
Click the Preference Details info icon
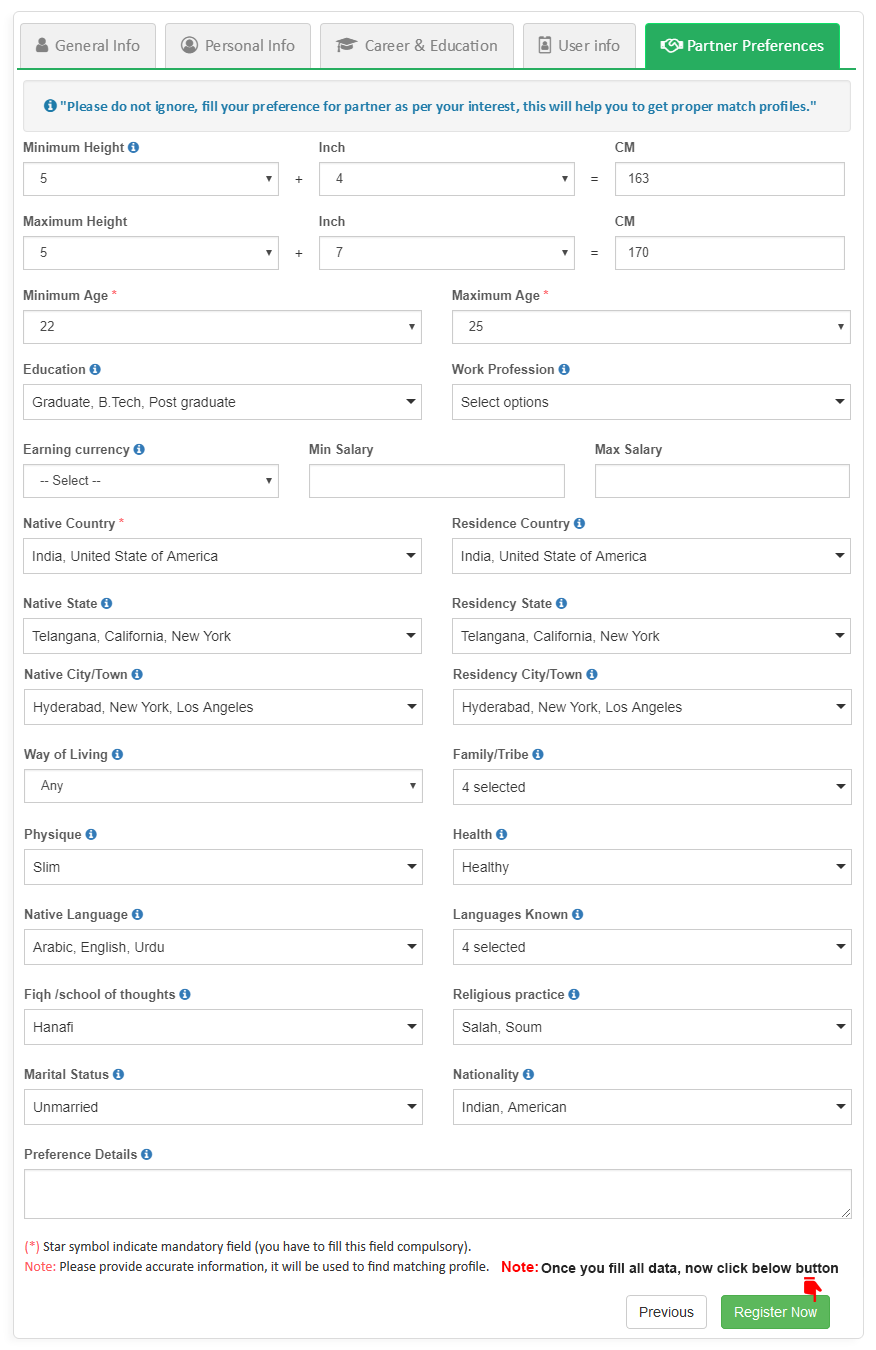[147, 1154]
